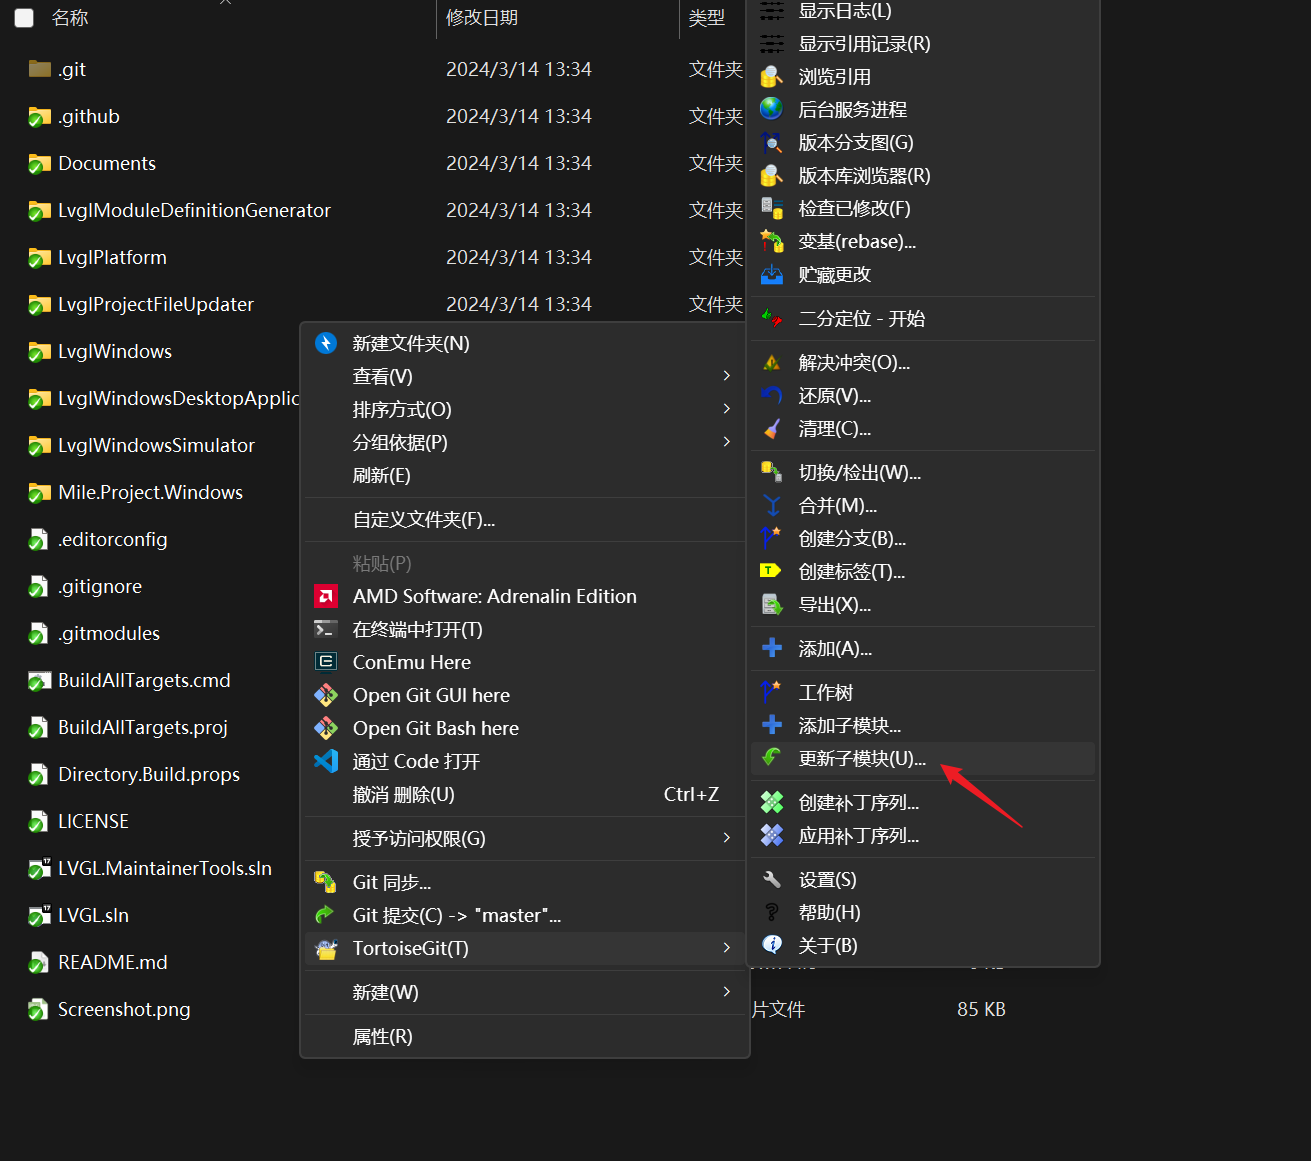Click the yellow Create Tag icon
1311x1161 pixels.
[771, 571]
